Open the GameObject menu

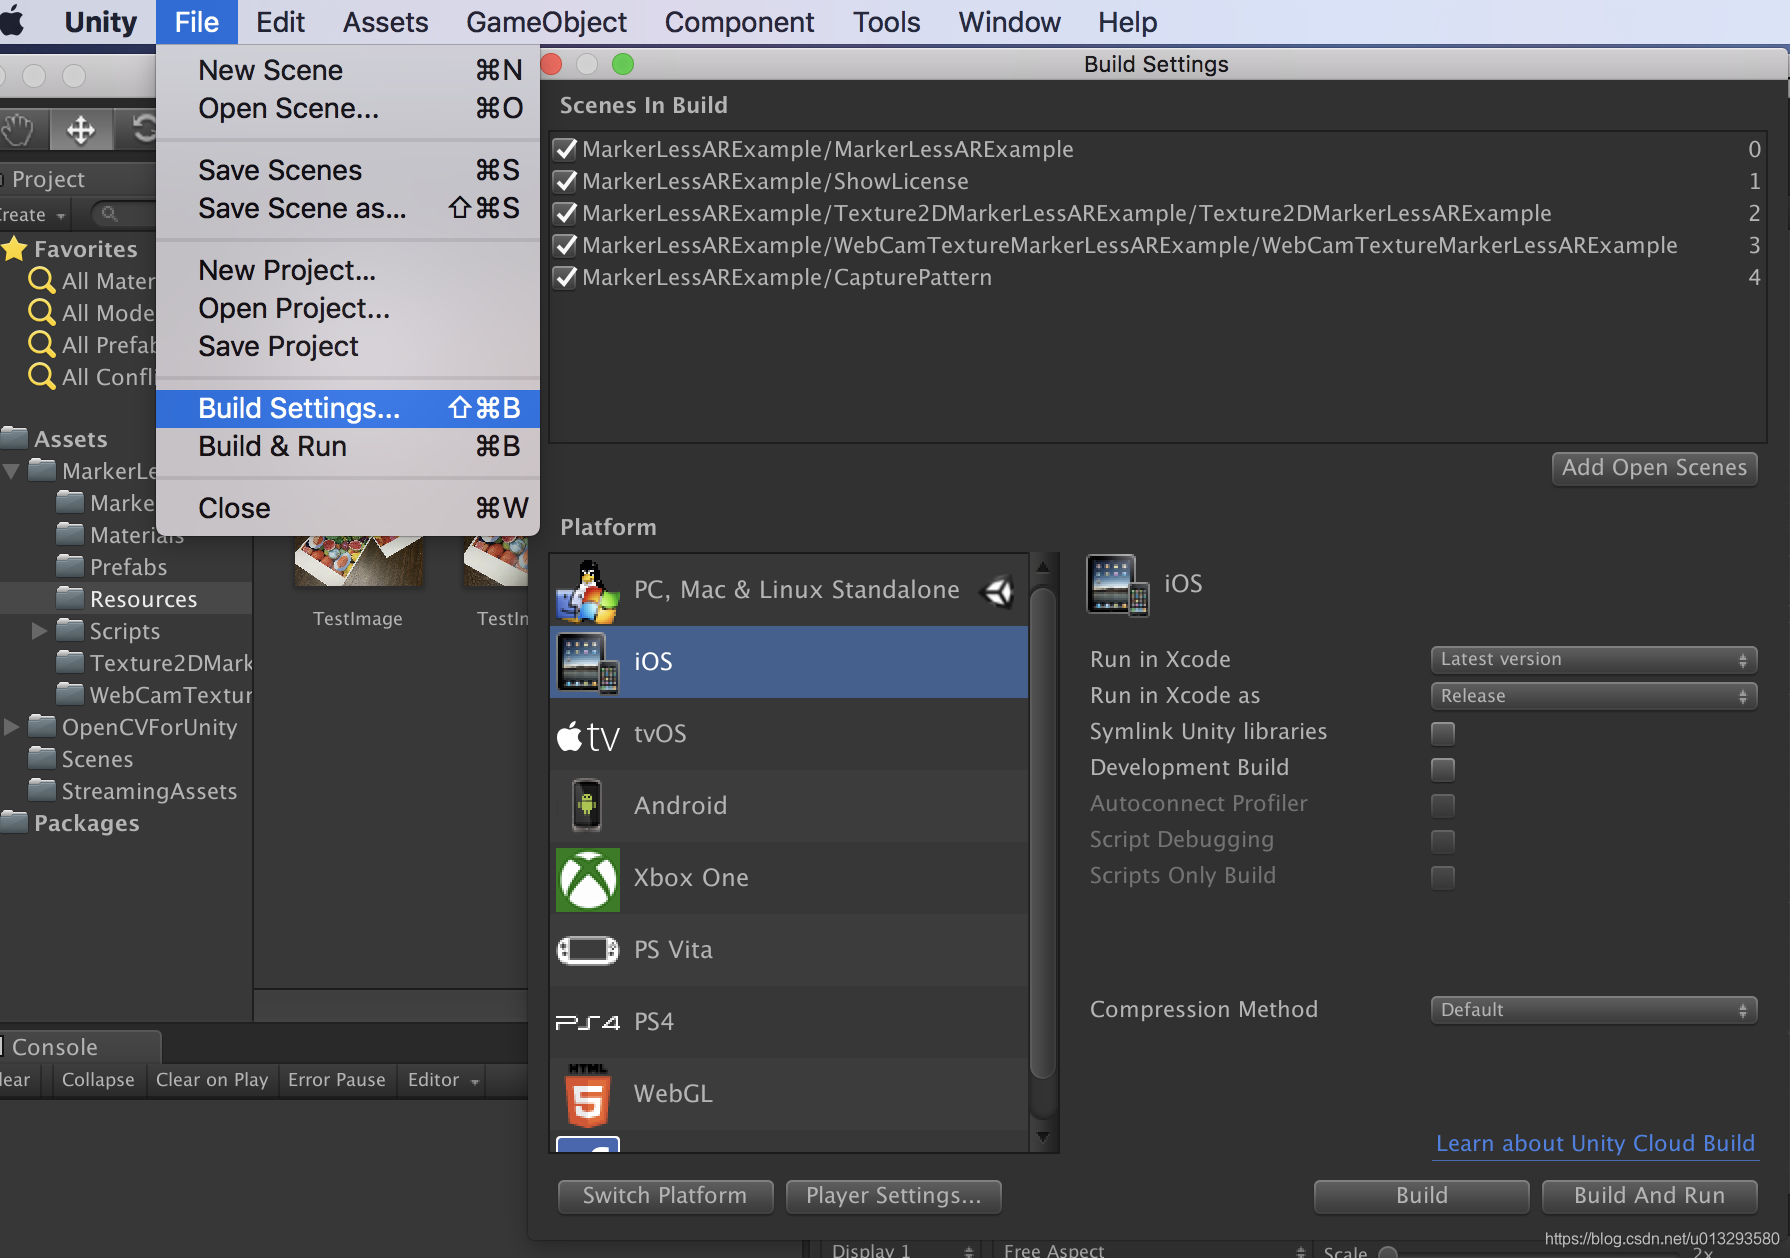point(546,22)
